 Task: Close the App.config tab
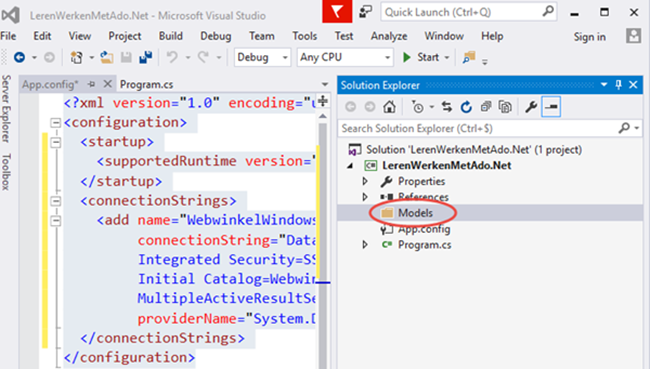[x=108, y=84]
